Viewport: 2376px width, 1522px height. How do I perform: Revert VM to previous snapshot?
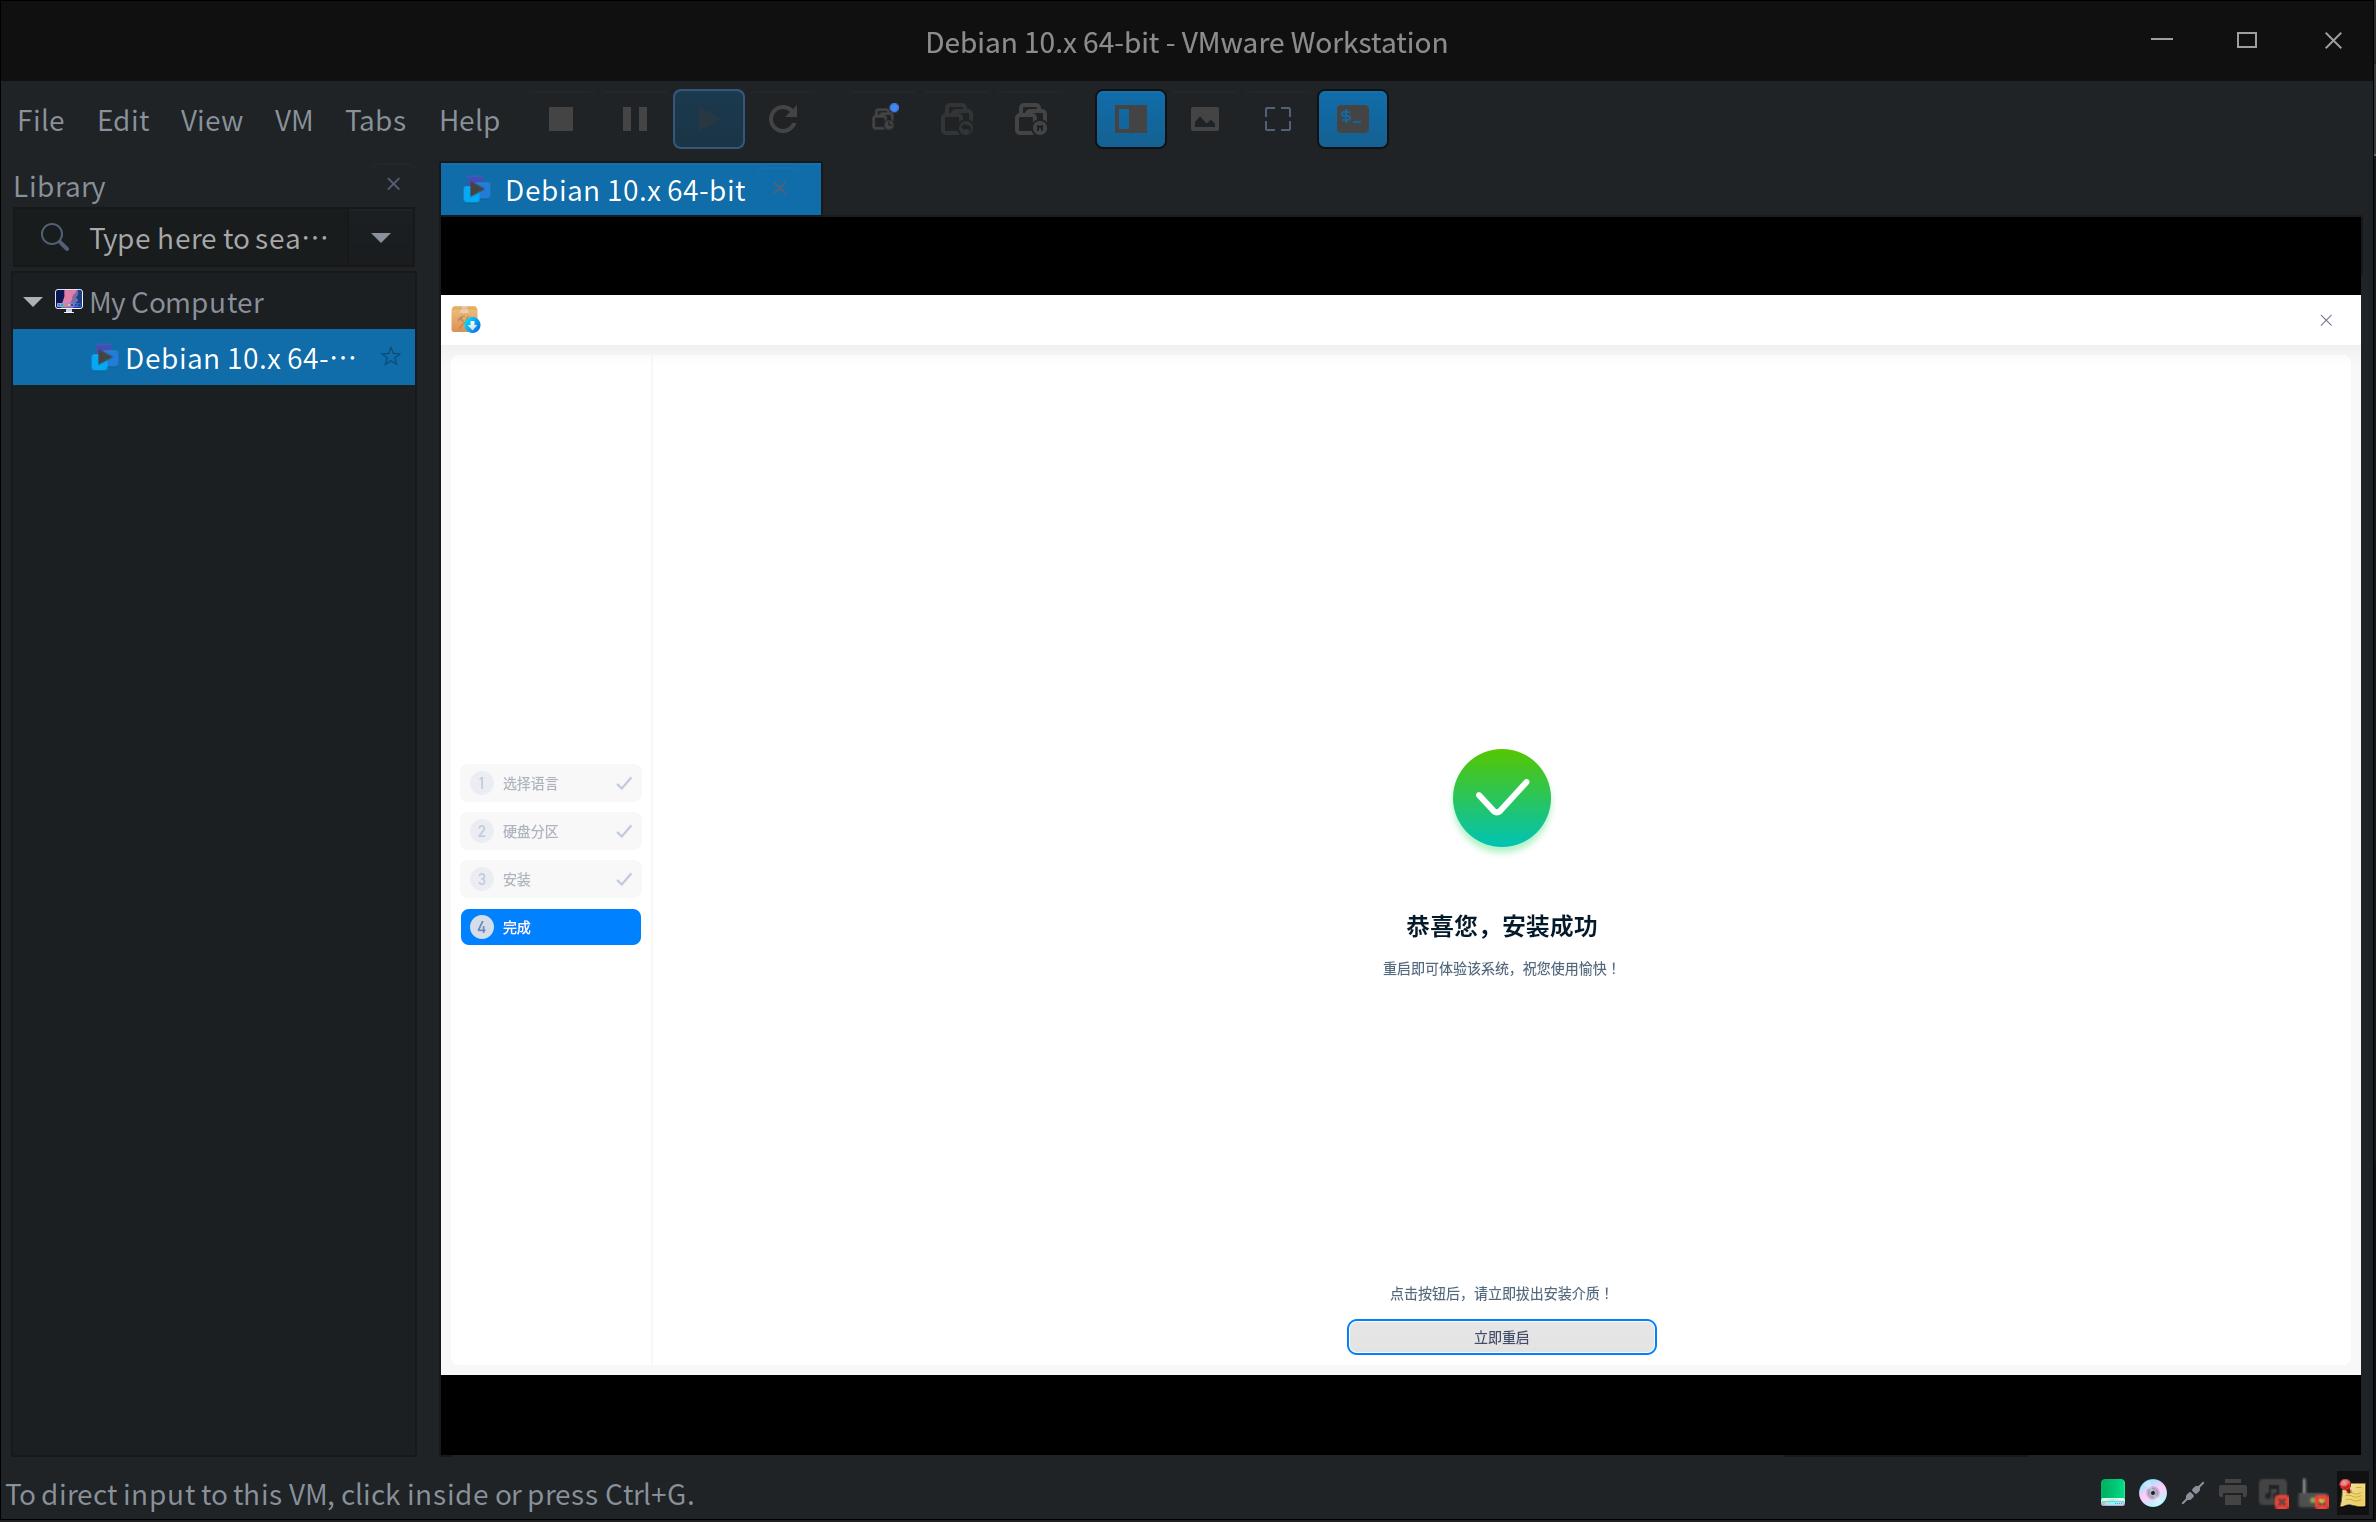(x=956, y=119)
